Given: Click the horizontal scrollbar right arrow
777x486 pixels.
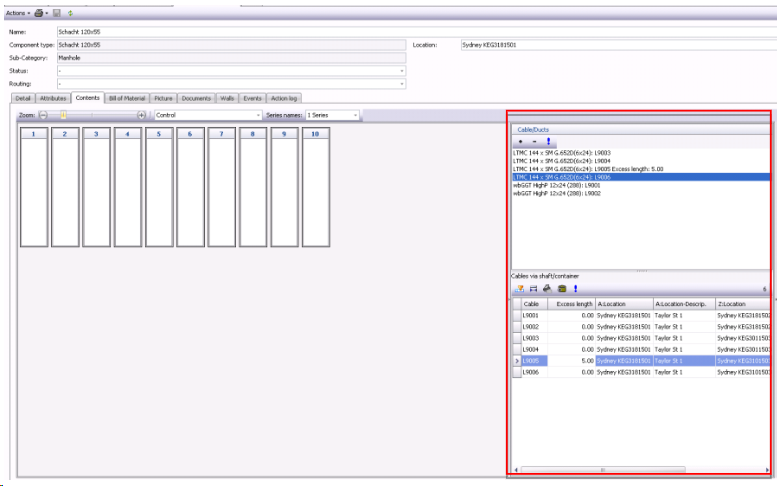Looking at the screenshot, I should (767, 470).
